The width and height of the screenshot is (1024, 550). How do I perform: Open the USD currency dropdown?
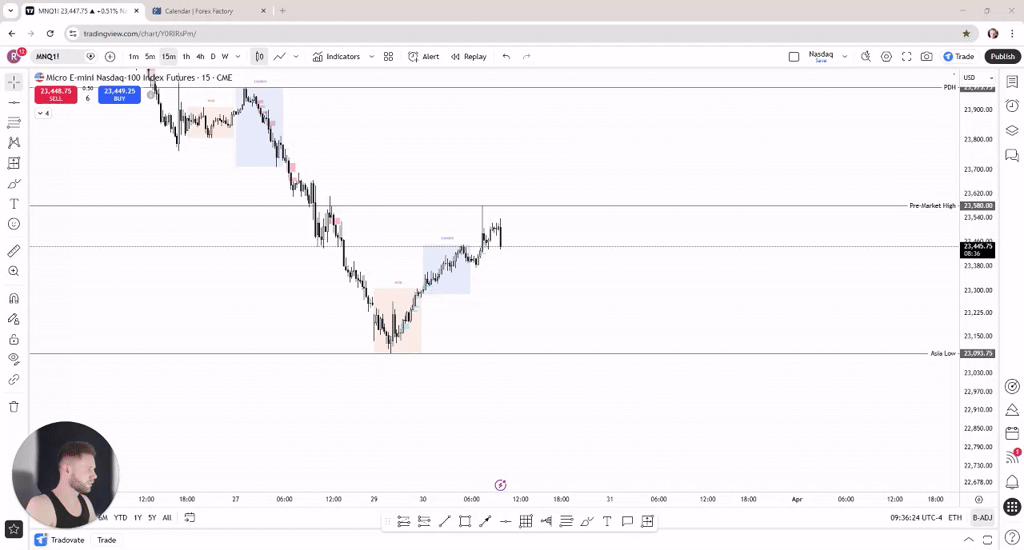click(x=978, y=78)
